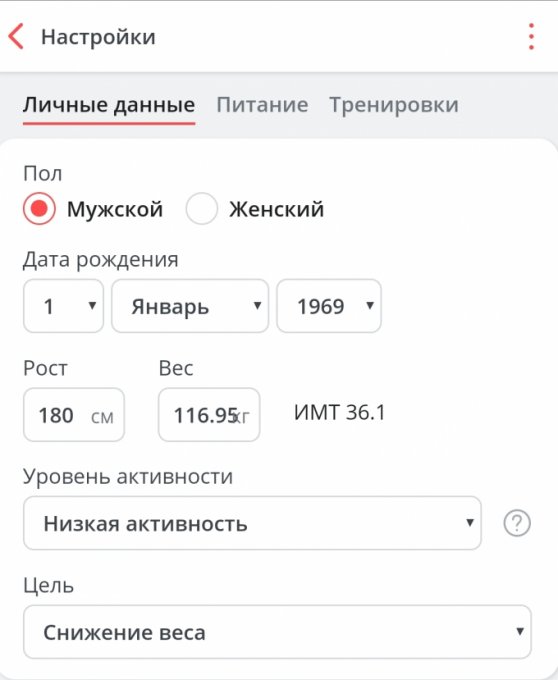Select the Личные данные tab
Screen dimensions: 558x680
tap(109, 105)
